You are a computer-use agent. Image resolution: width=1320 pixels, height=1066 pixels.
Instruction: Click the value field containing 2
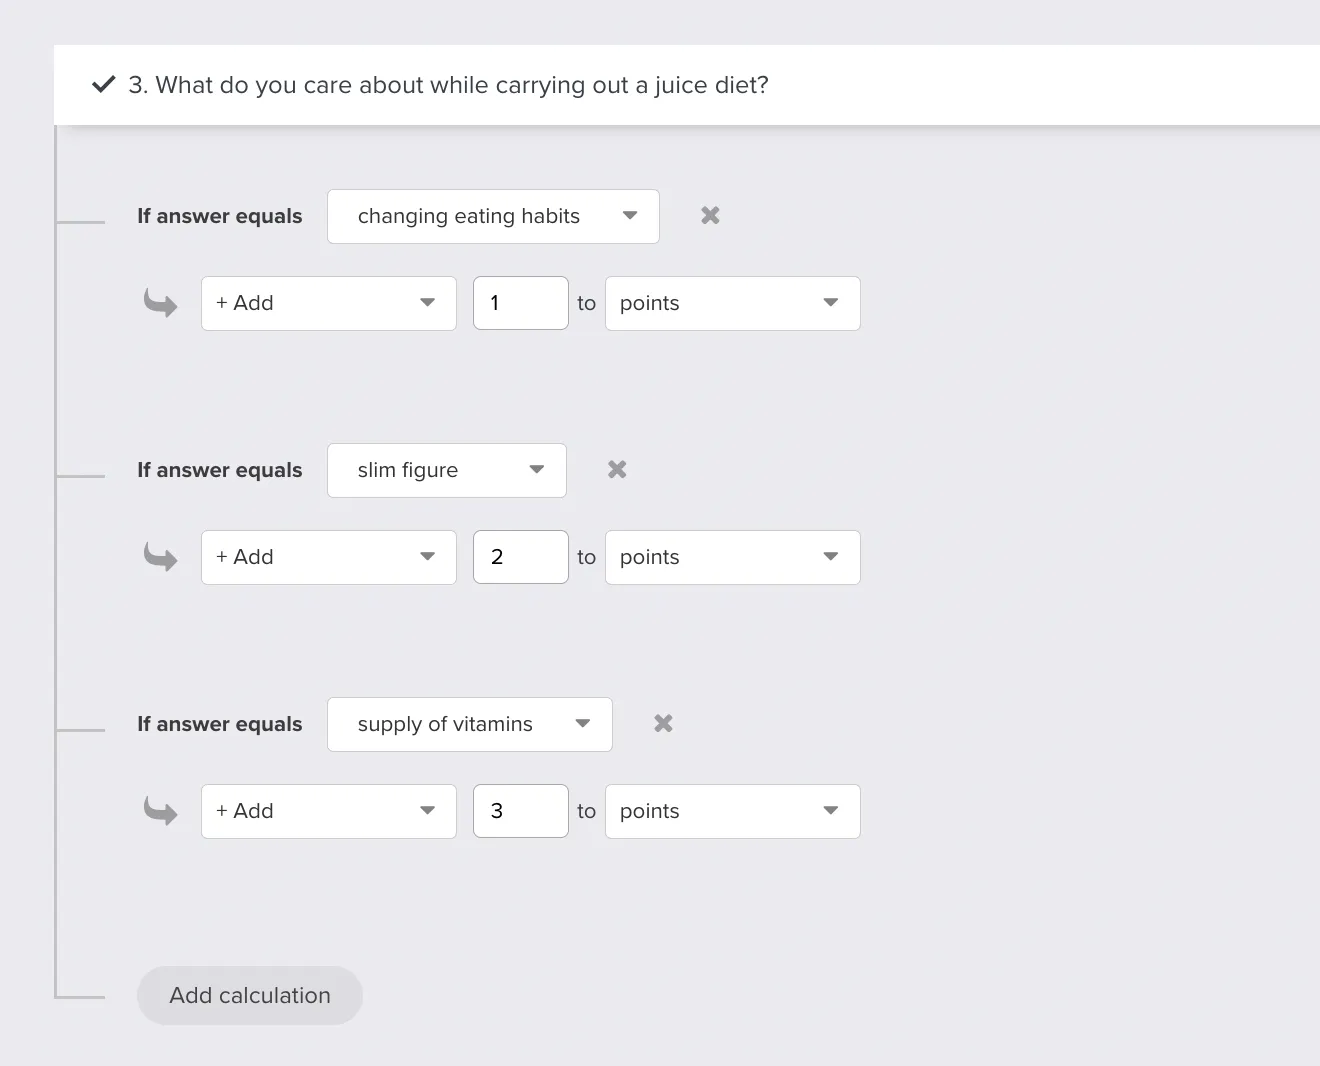[520, 557]
